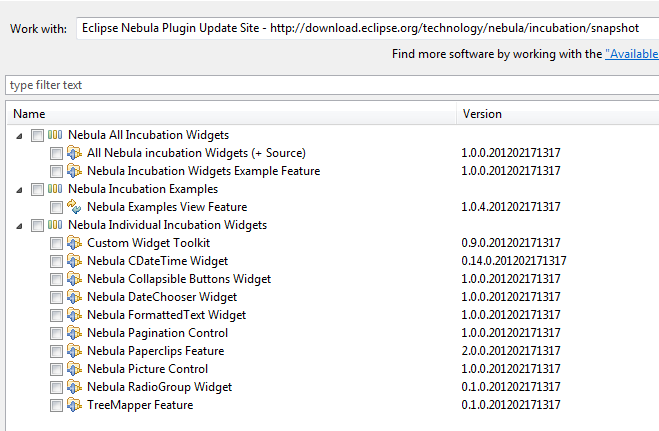Image resolution: width=659 pixels, height=431 pixels.
Task: Click the Nebula Paperclips Feature icon
Action: pos(73,351)
